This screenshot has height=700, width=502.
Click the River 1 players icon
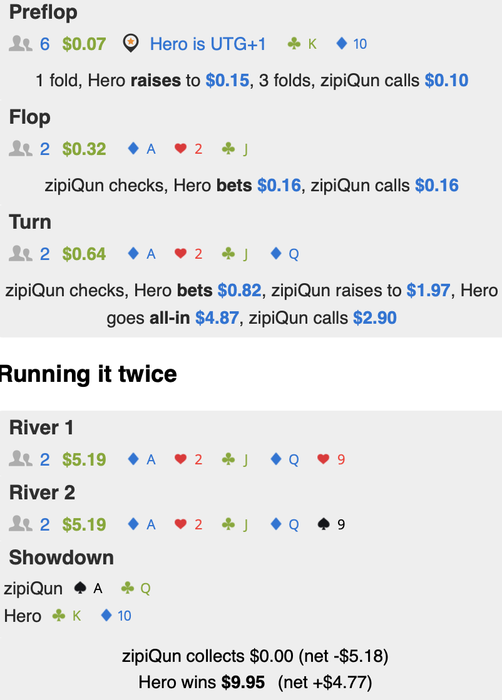21,459
